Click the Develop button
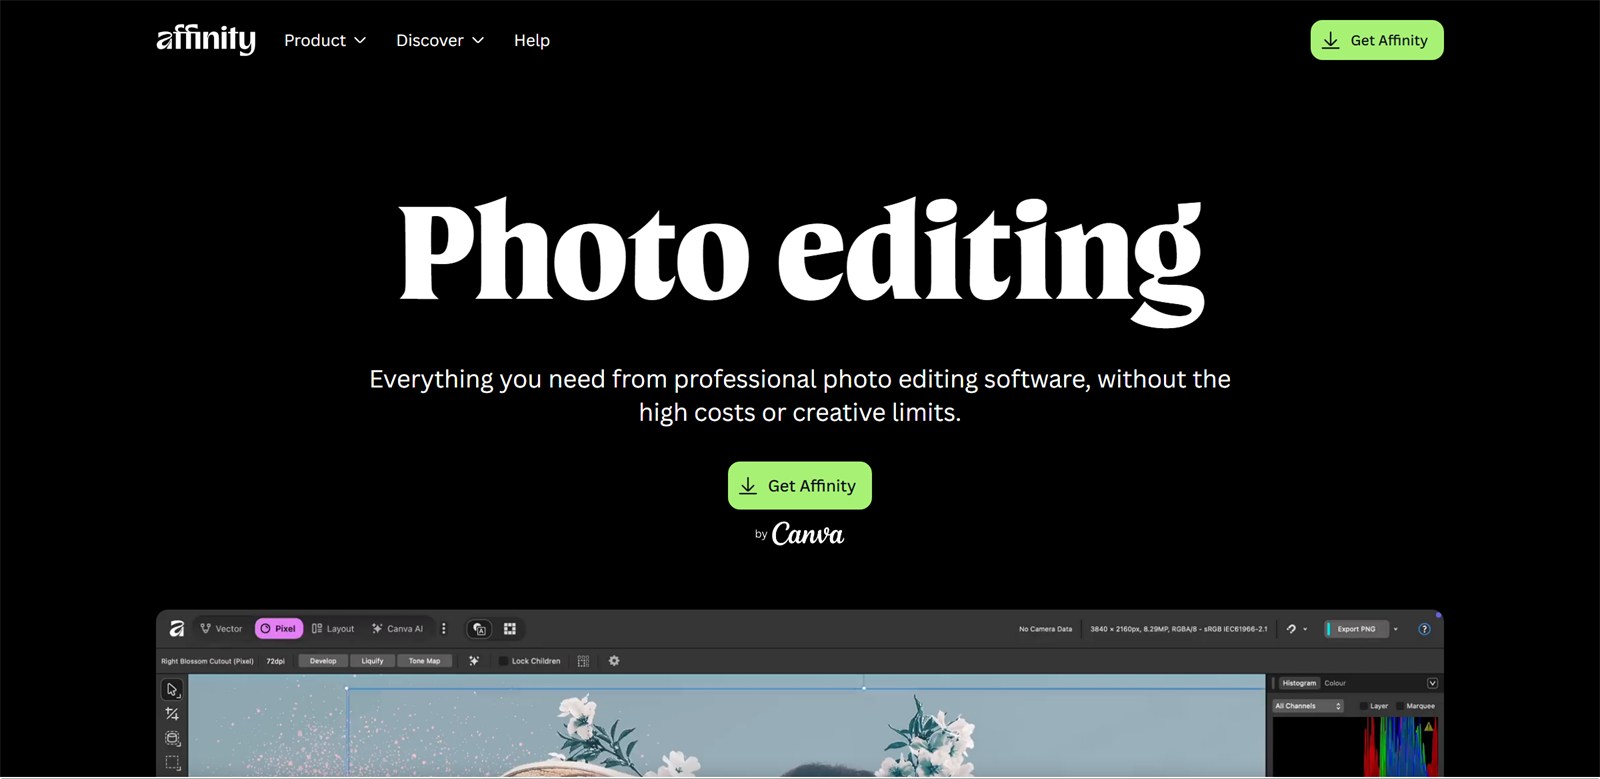This screenshot has height=779, width=1600. (x=323, y=661)
